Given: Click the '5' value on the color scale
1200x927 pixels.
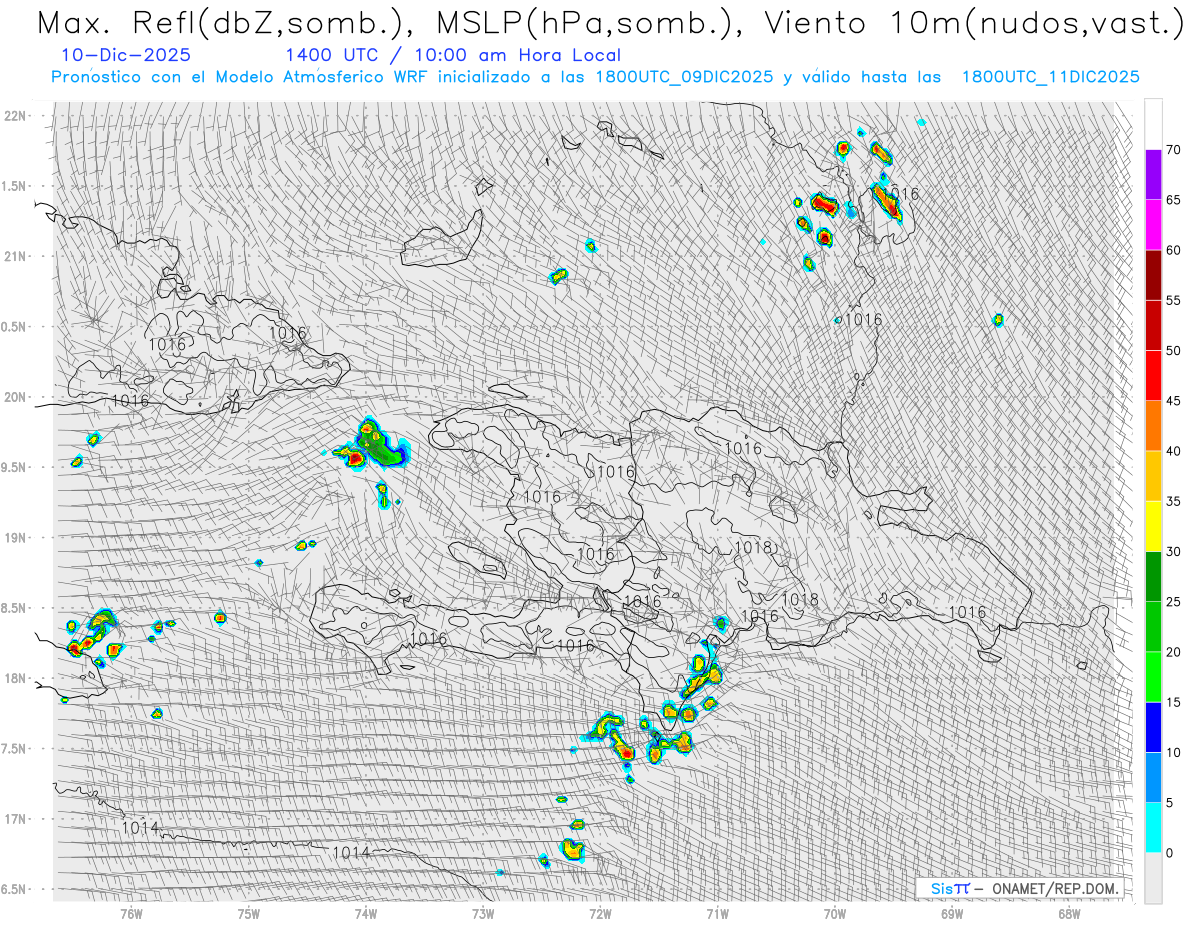Looking at the screenshot, I should coord(1169,803).
